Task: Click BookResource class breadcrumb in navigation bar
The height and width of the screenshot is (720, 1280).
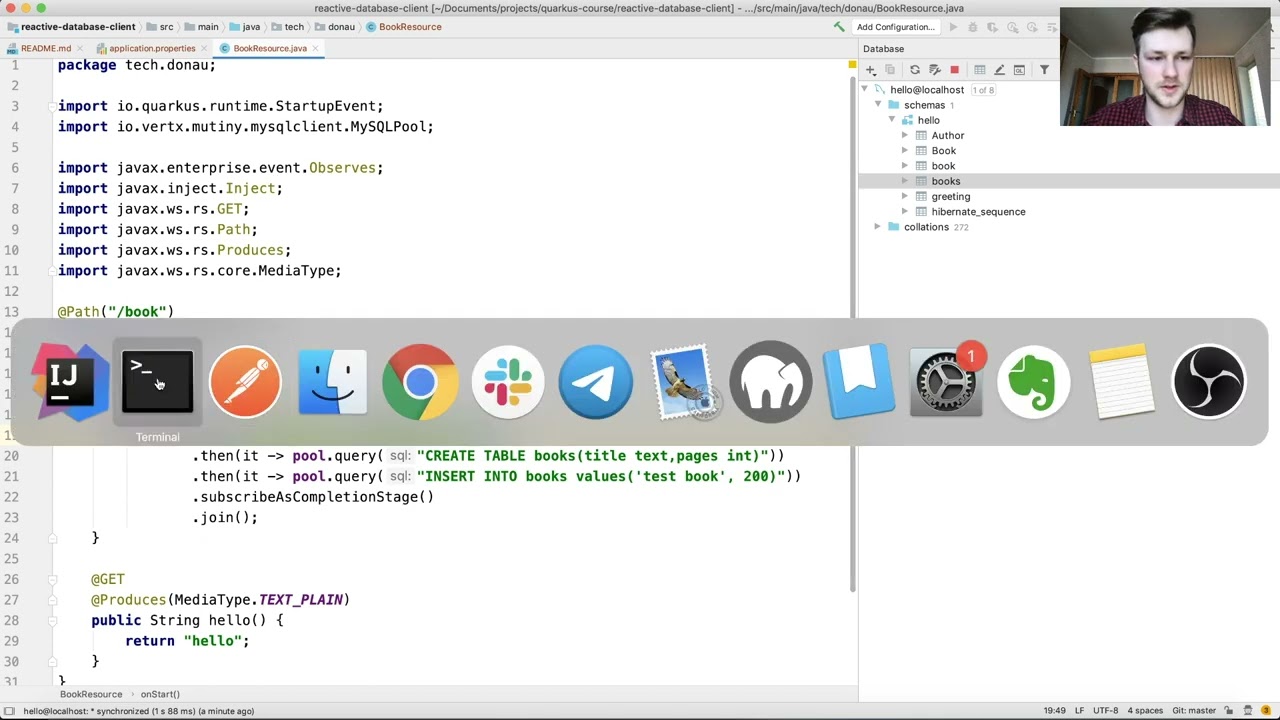Action: point(404,27)
